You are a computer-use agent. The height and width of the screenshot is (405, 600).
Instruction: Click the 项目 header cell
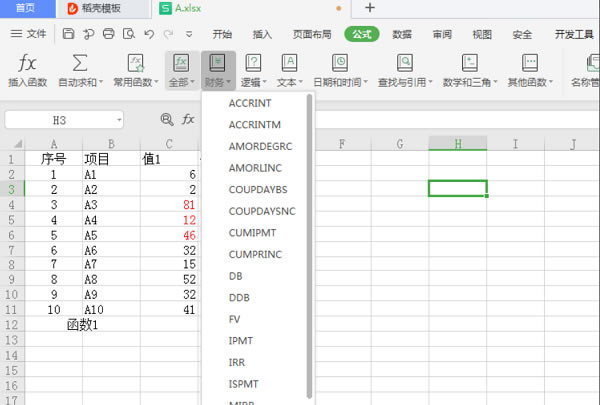click(111, 159)
